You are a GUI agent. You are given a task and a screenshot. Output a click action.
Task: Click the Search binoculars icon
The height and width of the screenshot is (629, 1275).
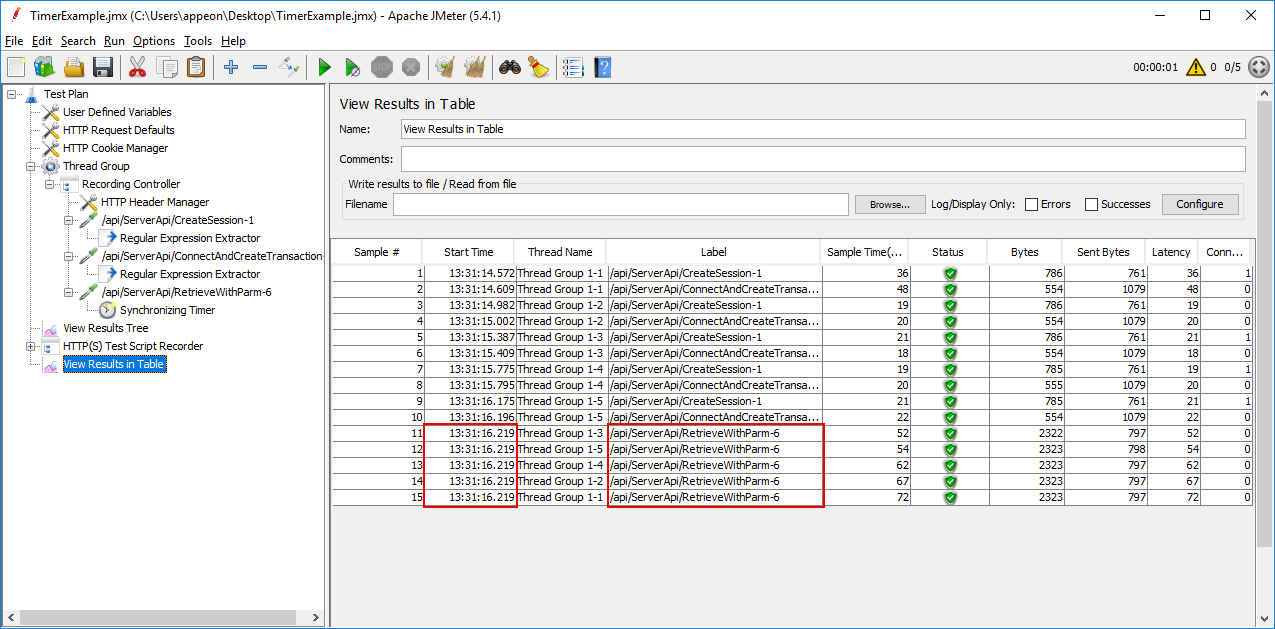click(510, 67)
